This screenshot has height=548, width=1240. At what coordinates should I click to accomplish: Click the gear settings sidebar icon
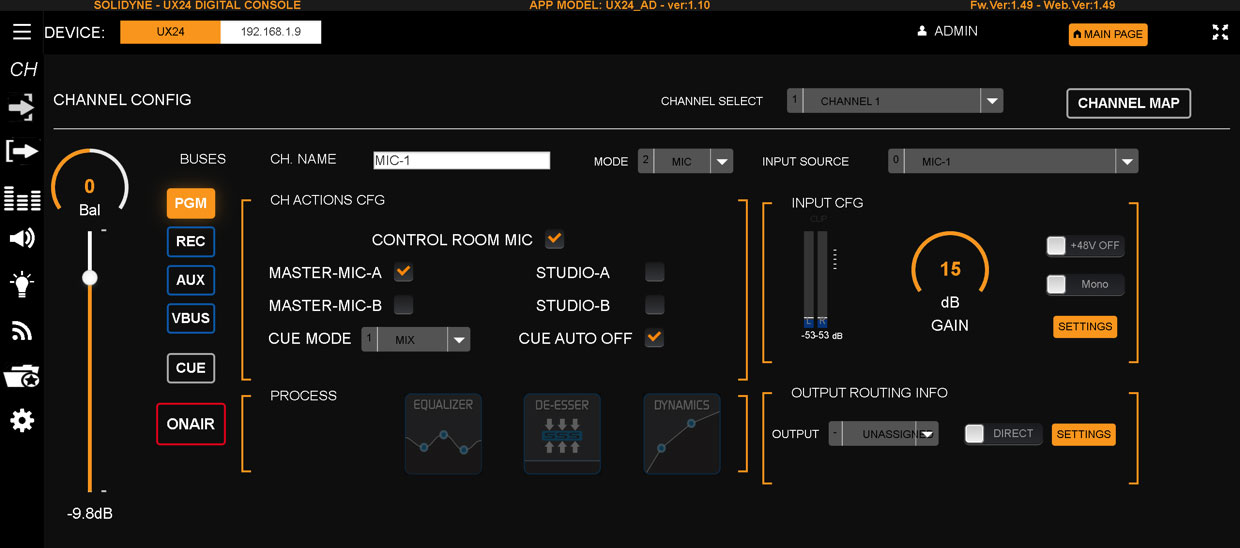[22, 421]
